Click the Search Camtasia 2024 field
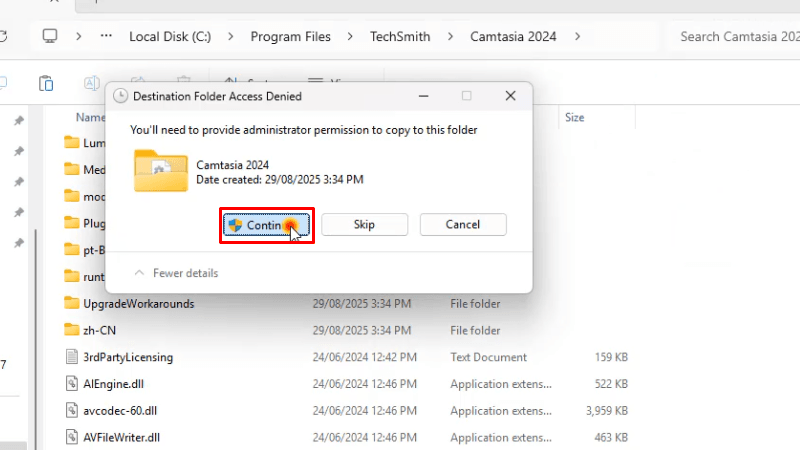This screenshot has height=450, width=800. click(x=728, y=37)
